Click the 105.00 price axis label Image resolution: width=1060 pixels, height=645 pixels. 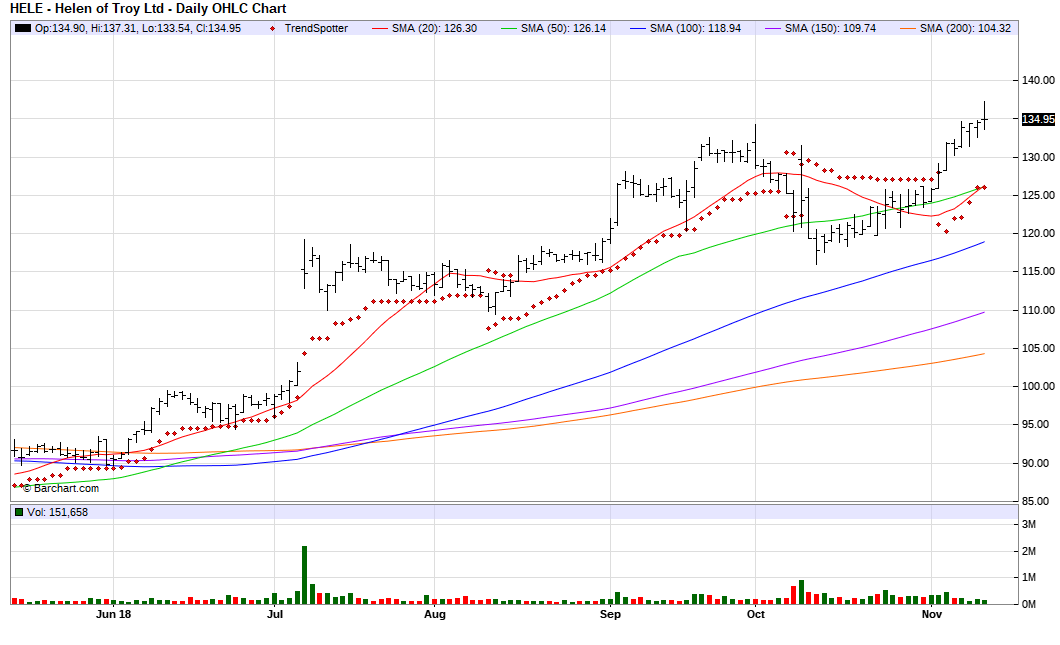click(x=1038, y=348)
